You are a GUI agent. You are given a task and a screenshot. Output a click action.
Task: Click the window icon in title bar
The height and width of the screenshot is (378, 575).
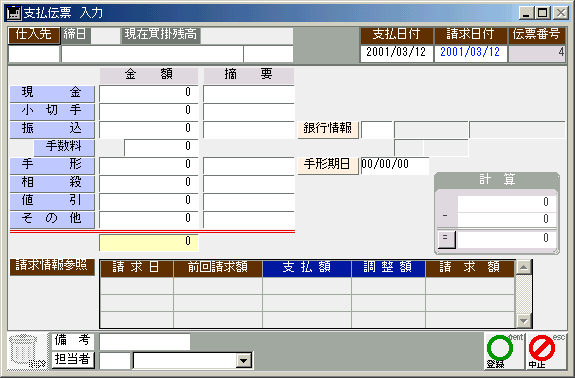point(14,13)
